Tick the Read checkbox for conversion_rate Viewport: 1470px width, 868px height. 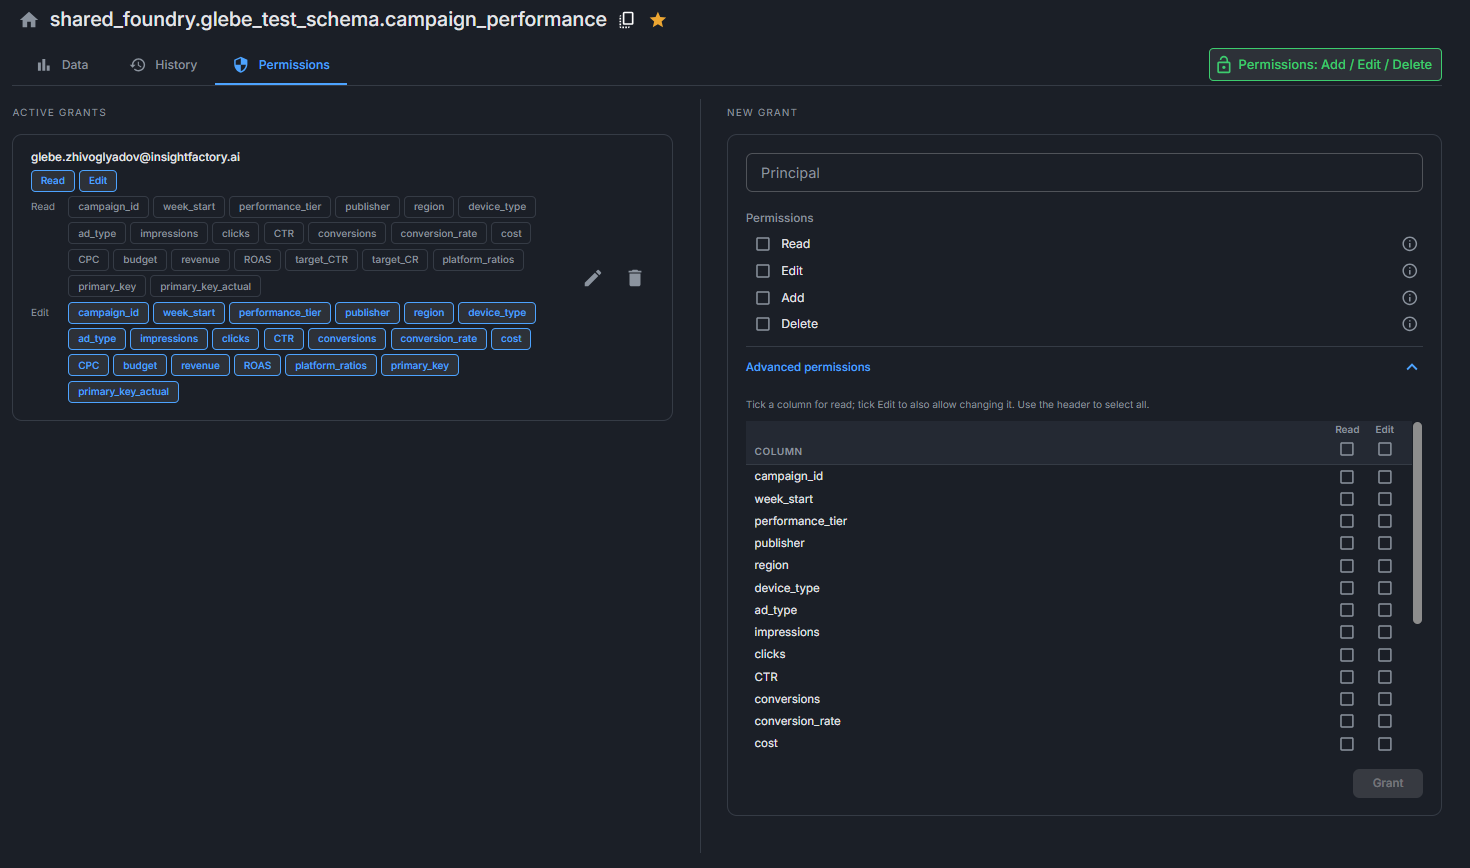[1347, 721]
